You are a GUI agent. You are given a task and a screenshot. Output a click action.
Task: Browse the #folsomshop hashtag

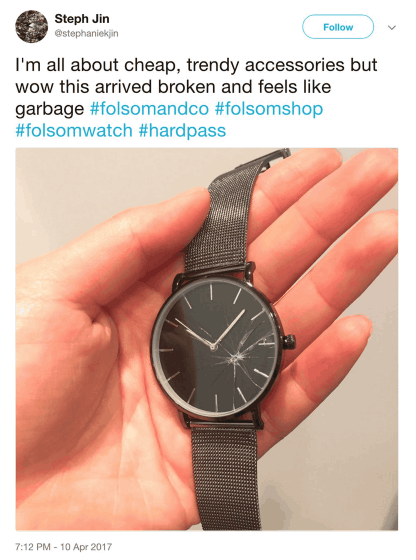click(x=269, y=109)
